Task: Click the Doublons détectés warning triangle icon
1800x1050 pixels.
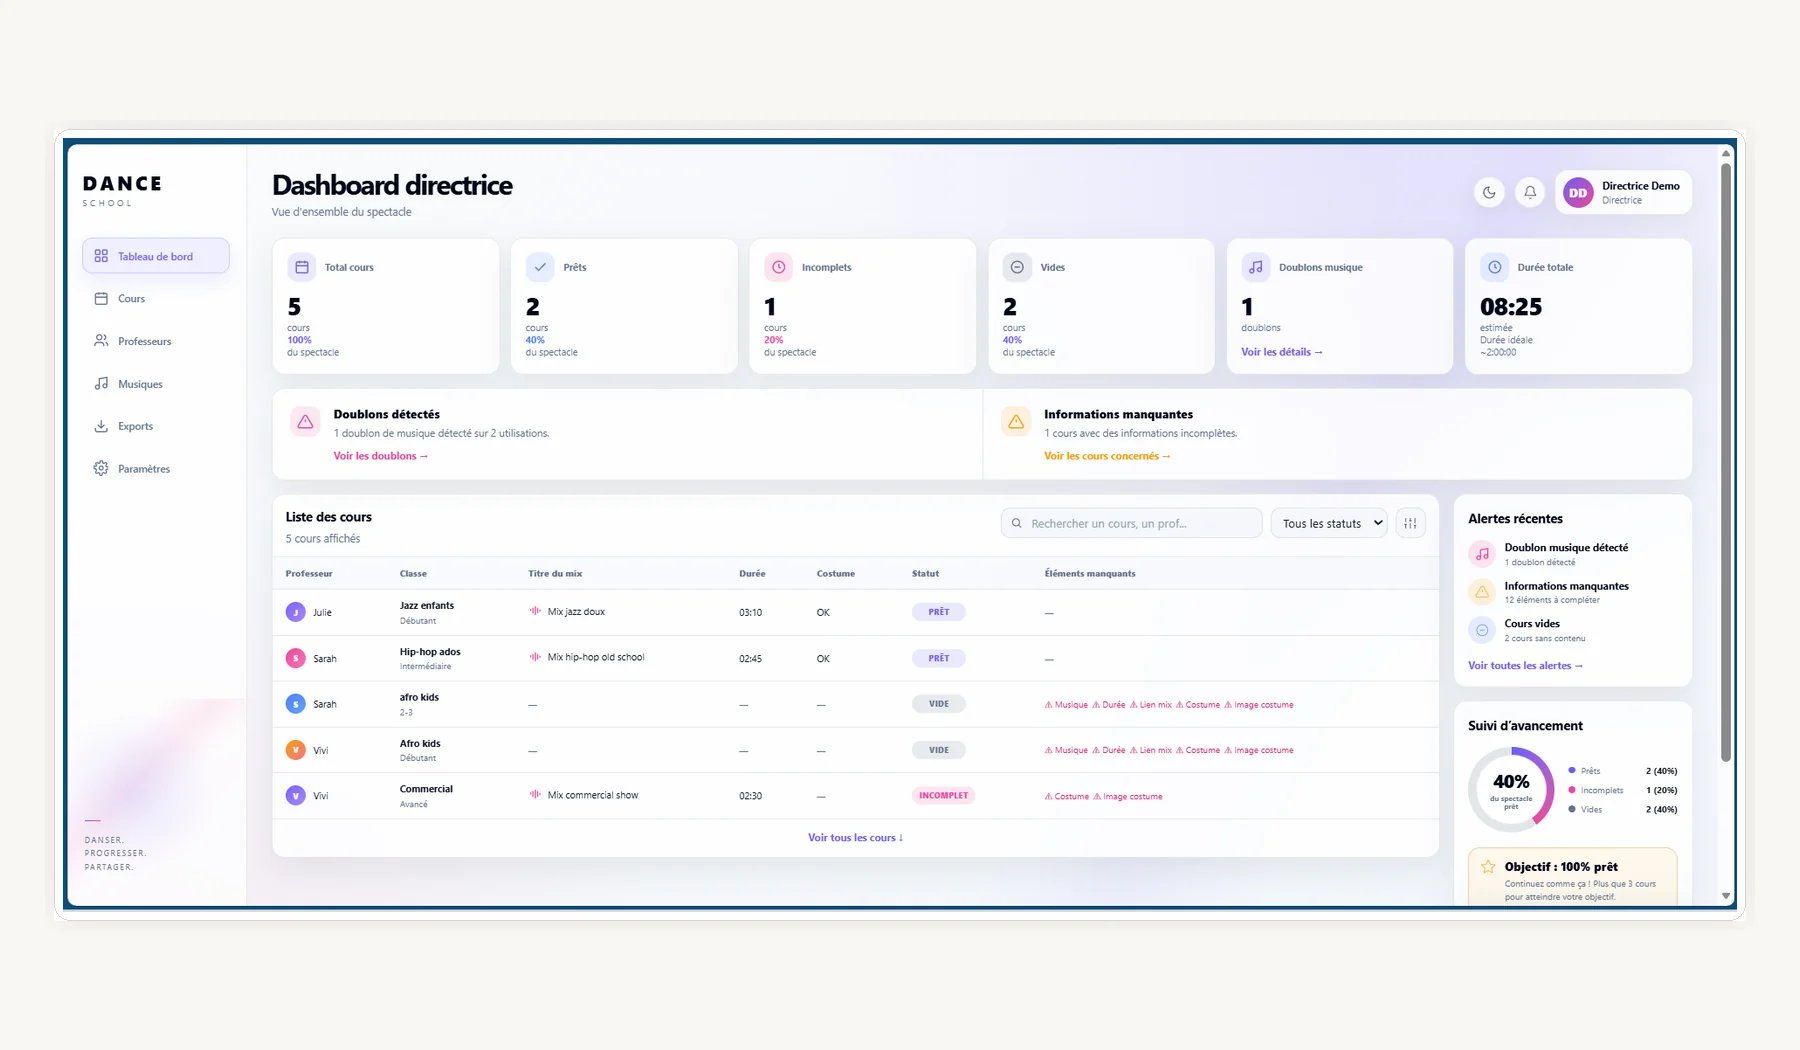Action: tap(305, 422)
